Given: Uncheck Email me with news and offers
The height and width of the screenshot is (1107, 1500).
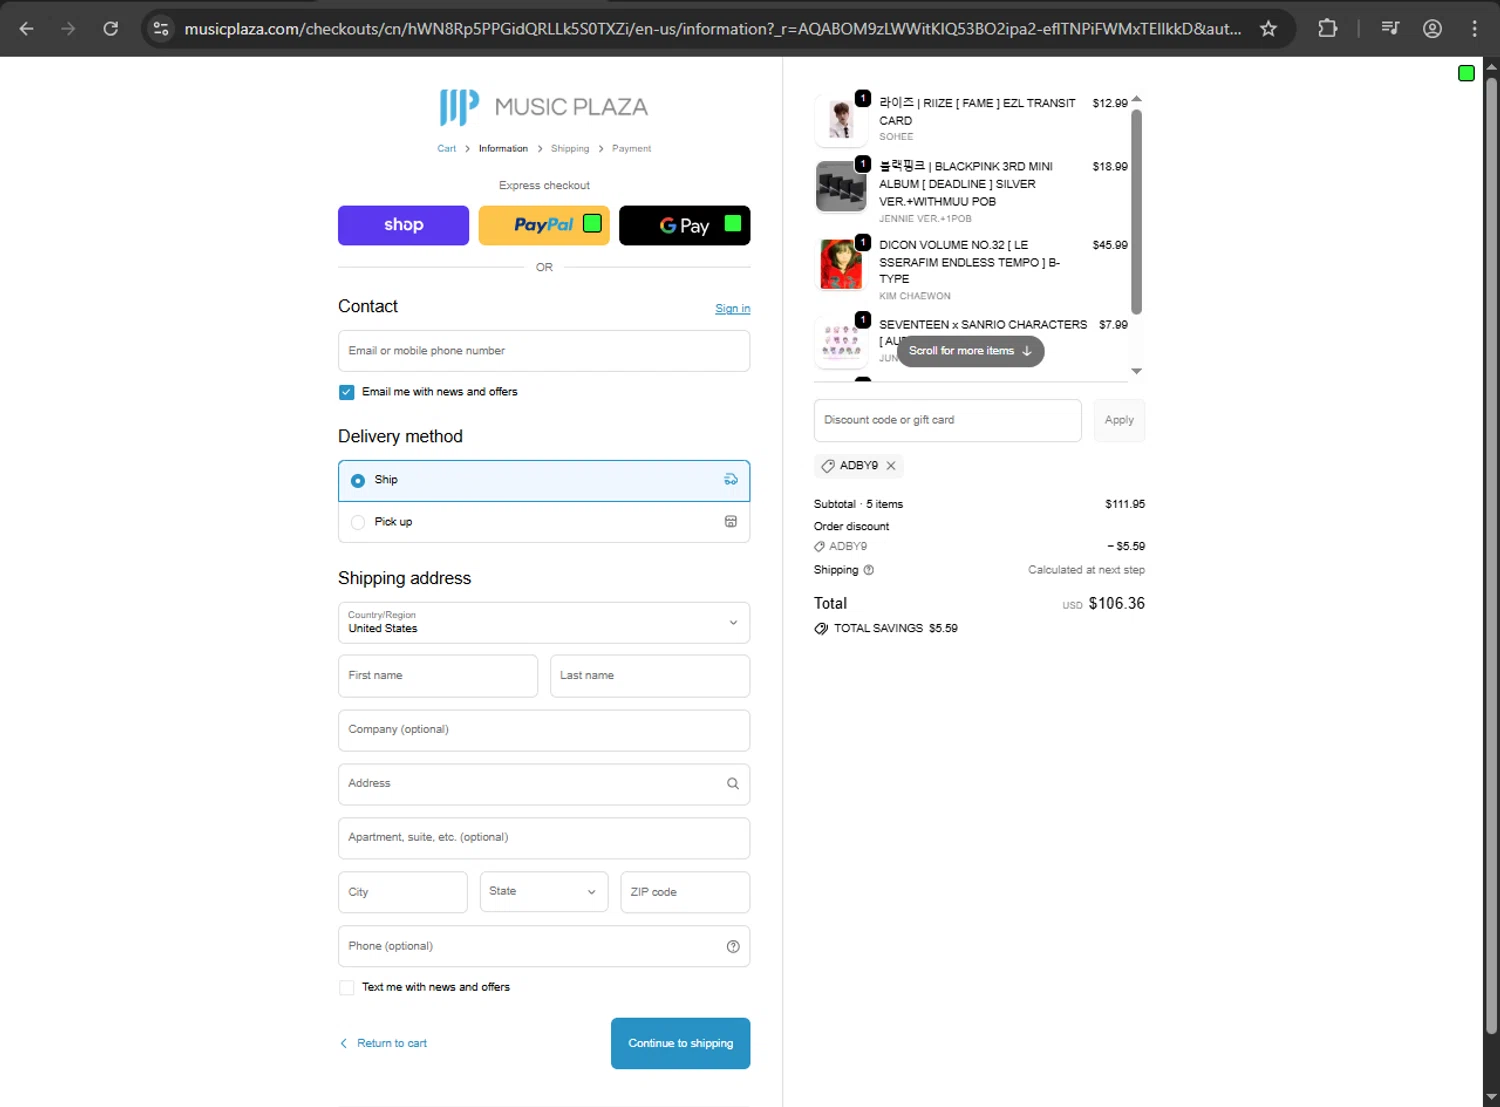Looking at the screenshot, I should click(346, 392).
